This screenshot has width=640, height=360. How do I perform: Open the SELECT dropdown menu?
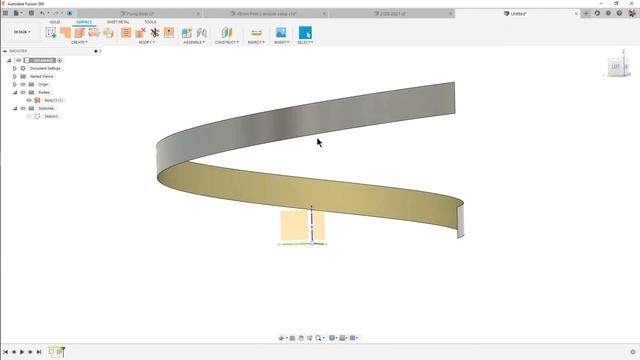(x=305, y=42)
